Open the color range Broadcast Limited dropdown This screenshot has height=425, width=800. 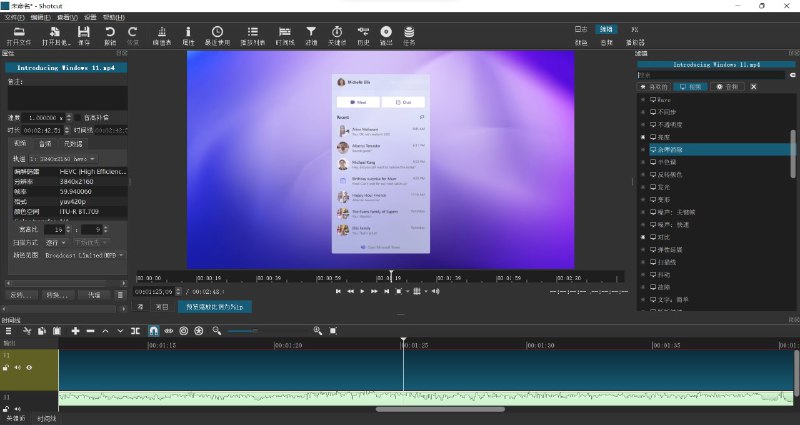point(83,255)
